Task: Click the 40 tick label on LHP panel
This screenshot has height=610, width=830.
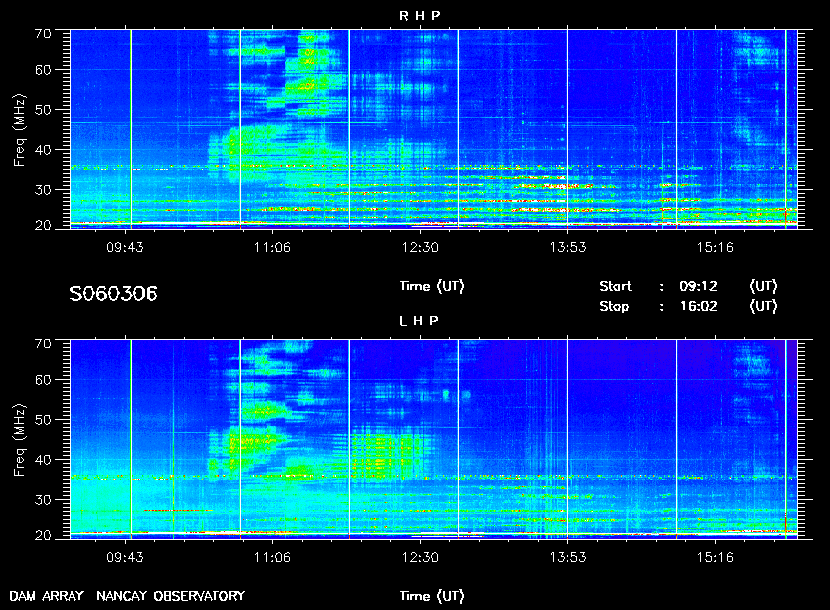Action: [x=43, y=460]
